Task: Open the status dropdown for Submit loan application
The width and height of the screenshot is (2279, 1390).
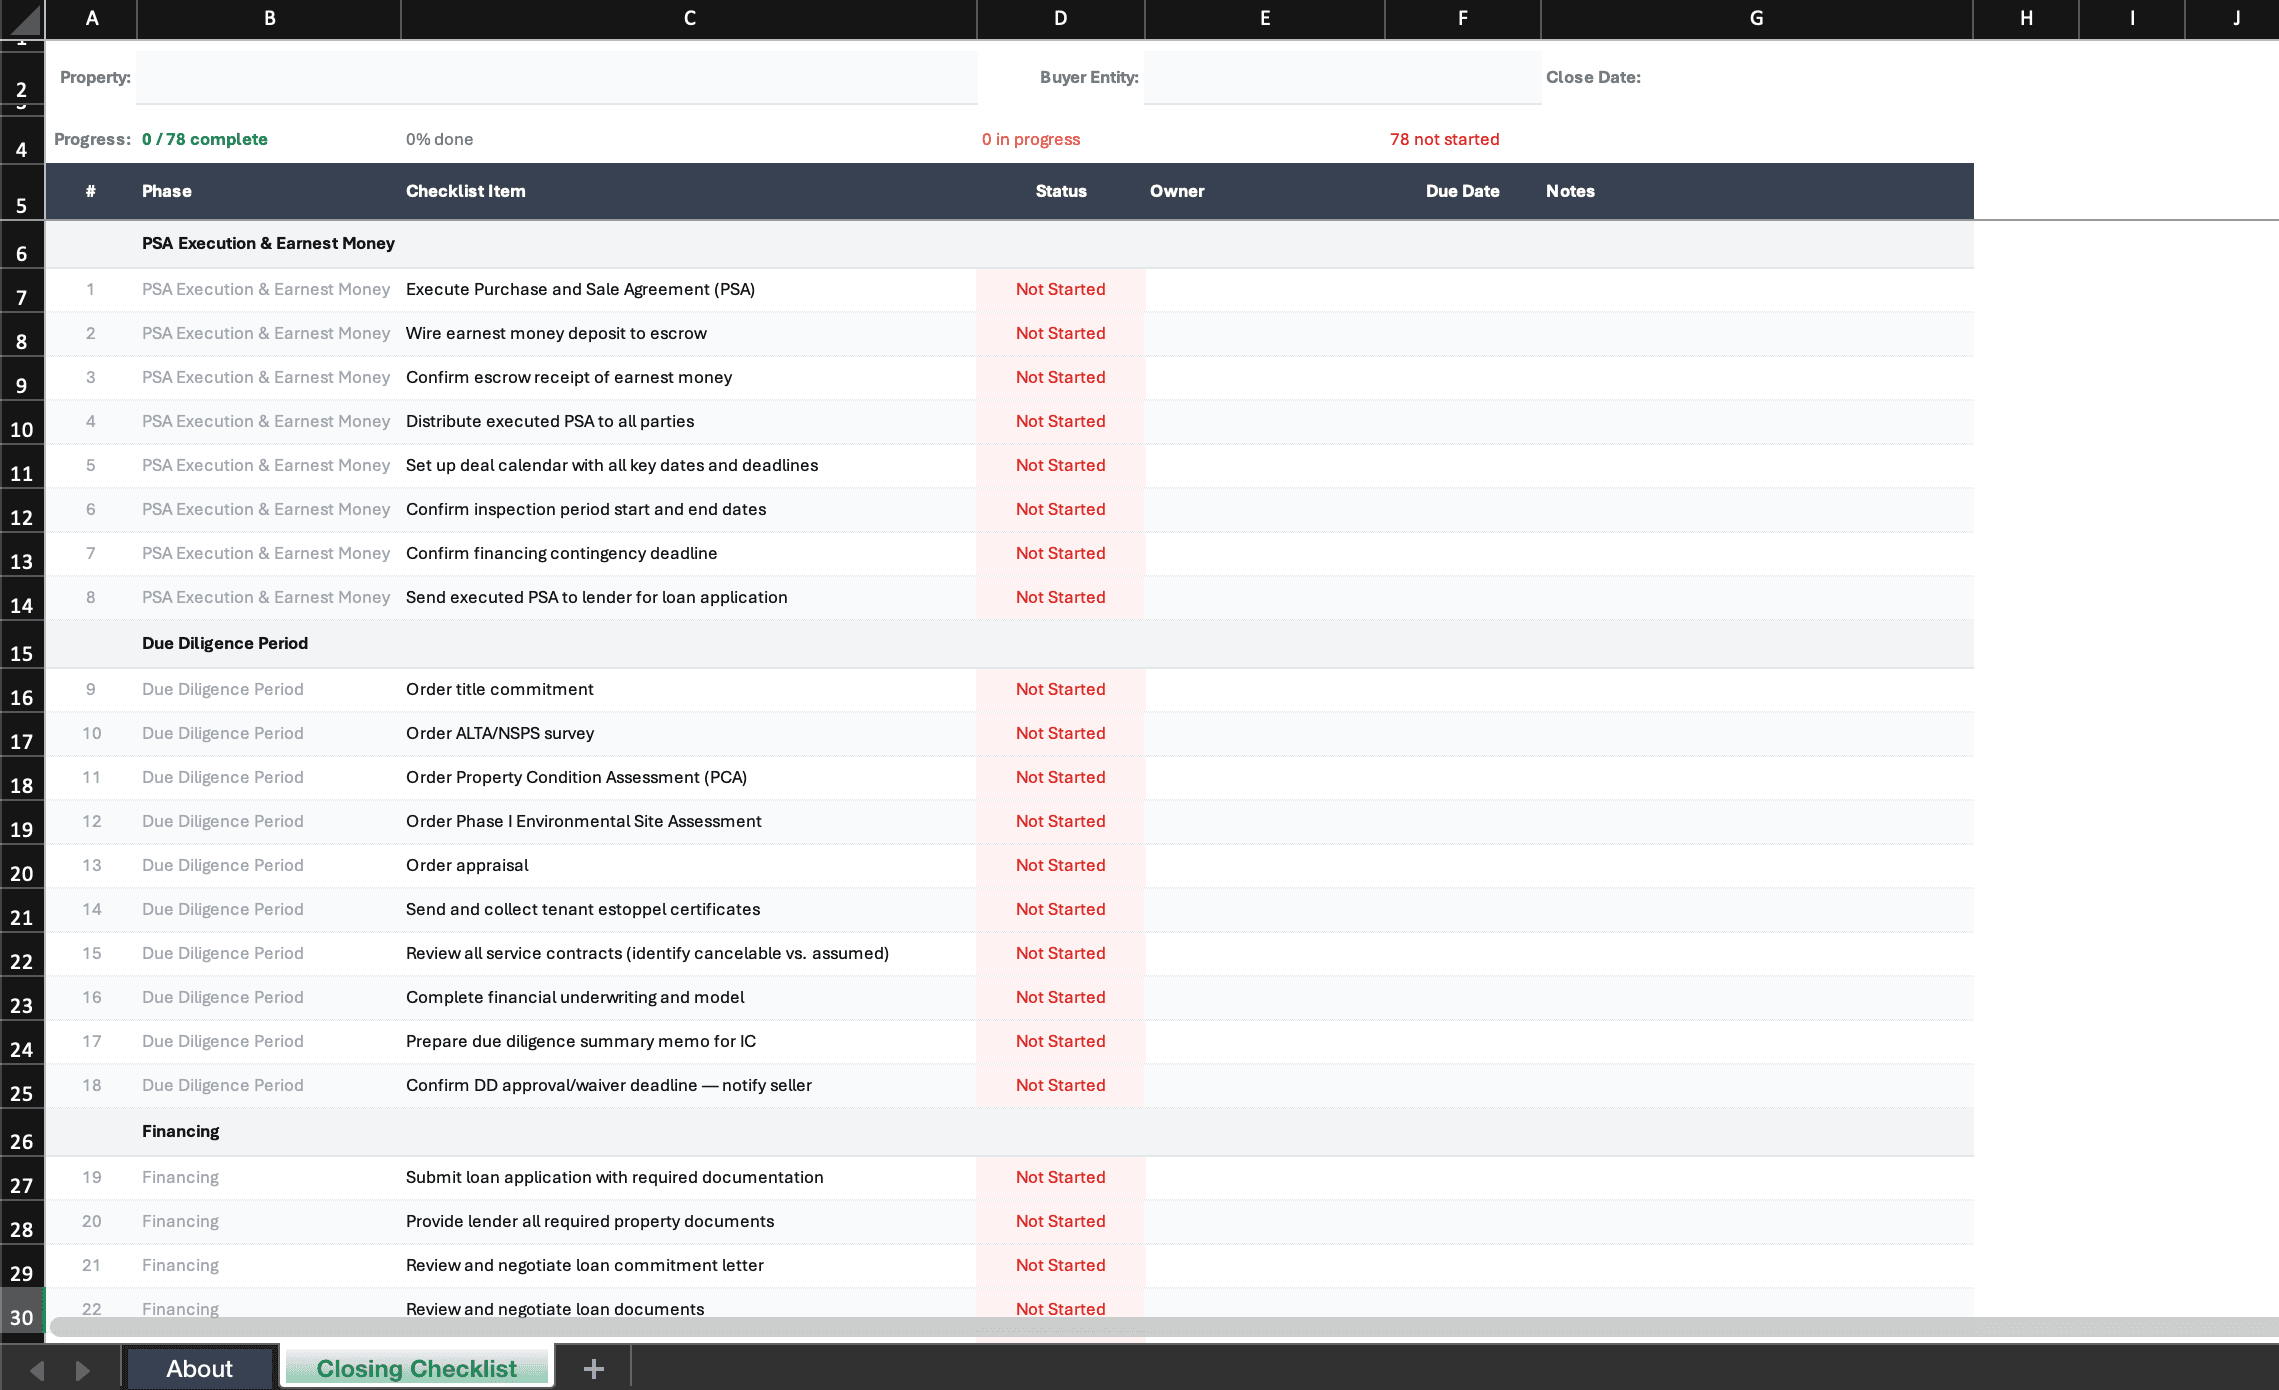Action: point(1060,1177)
